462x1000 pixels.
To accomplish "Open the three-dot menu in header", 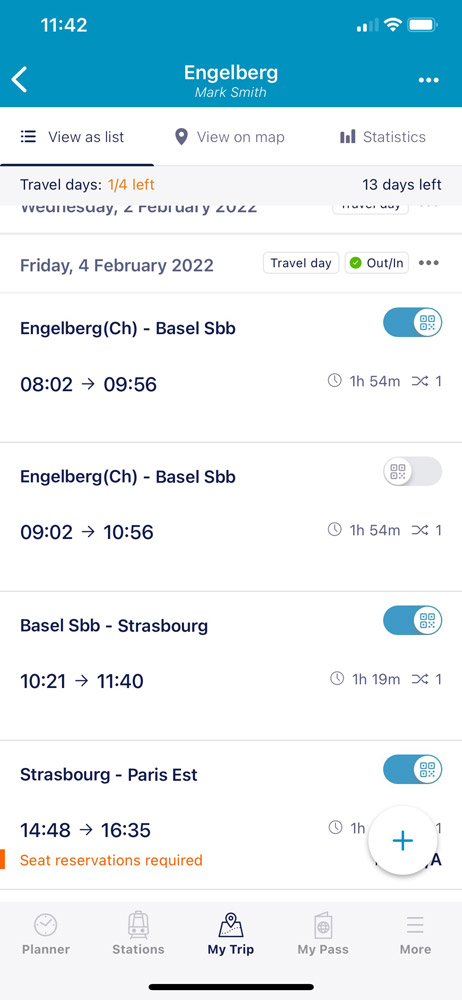I will tap(428, 80).
